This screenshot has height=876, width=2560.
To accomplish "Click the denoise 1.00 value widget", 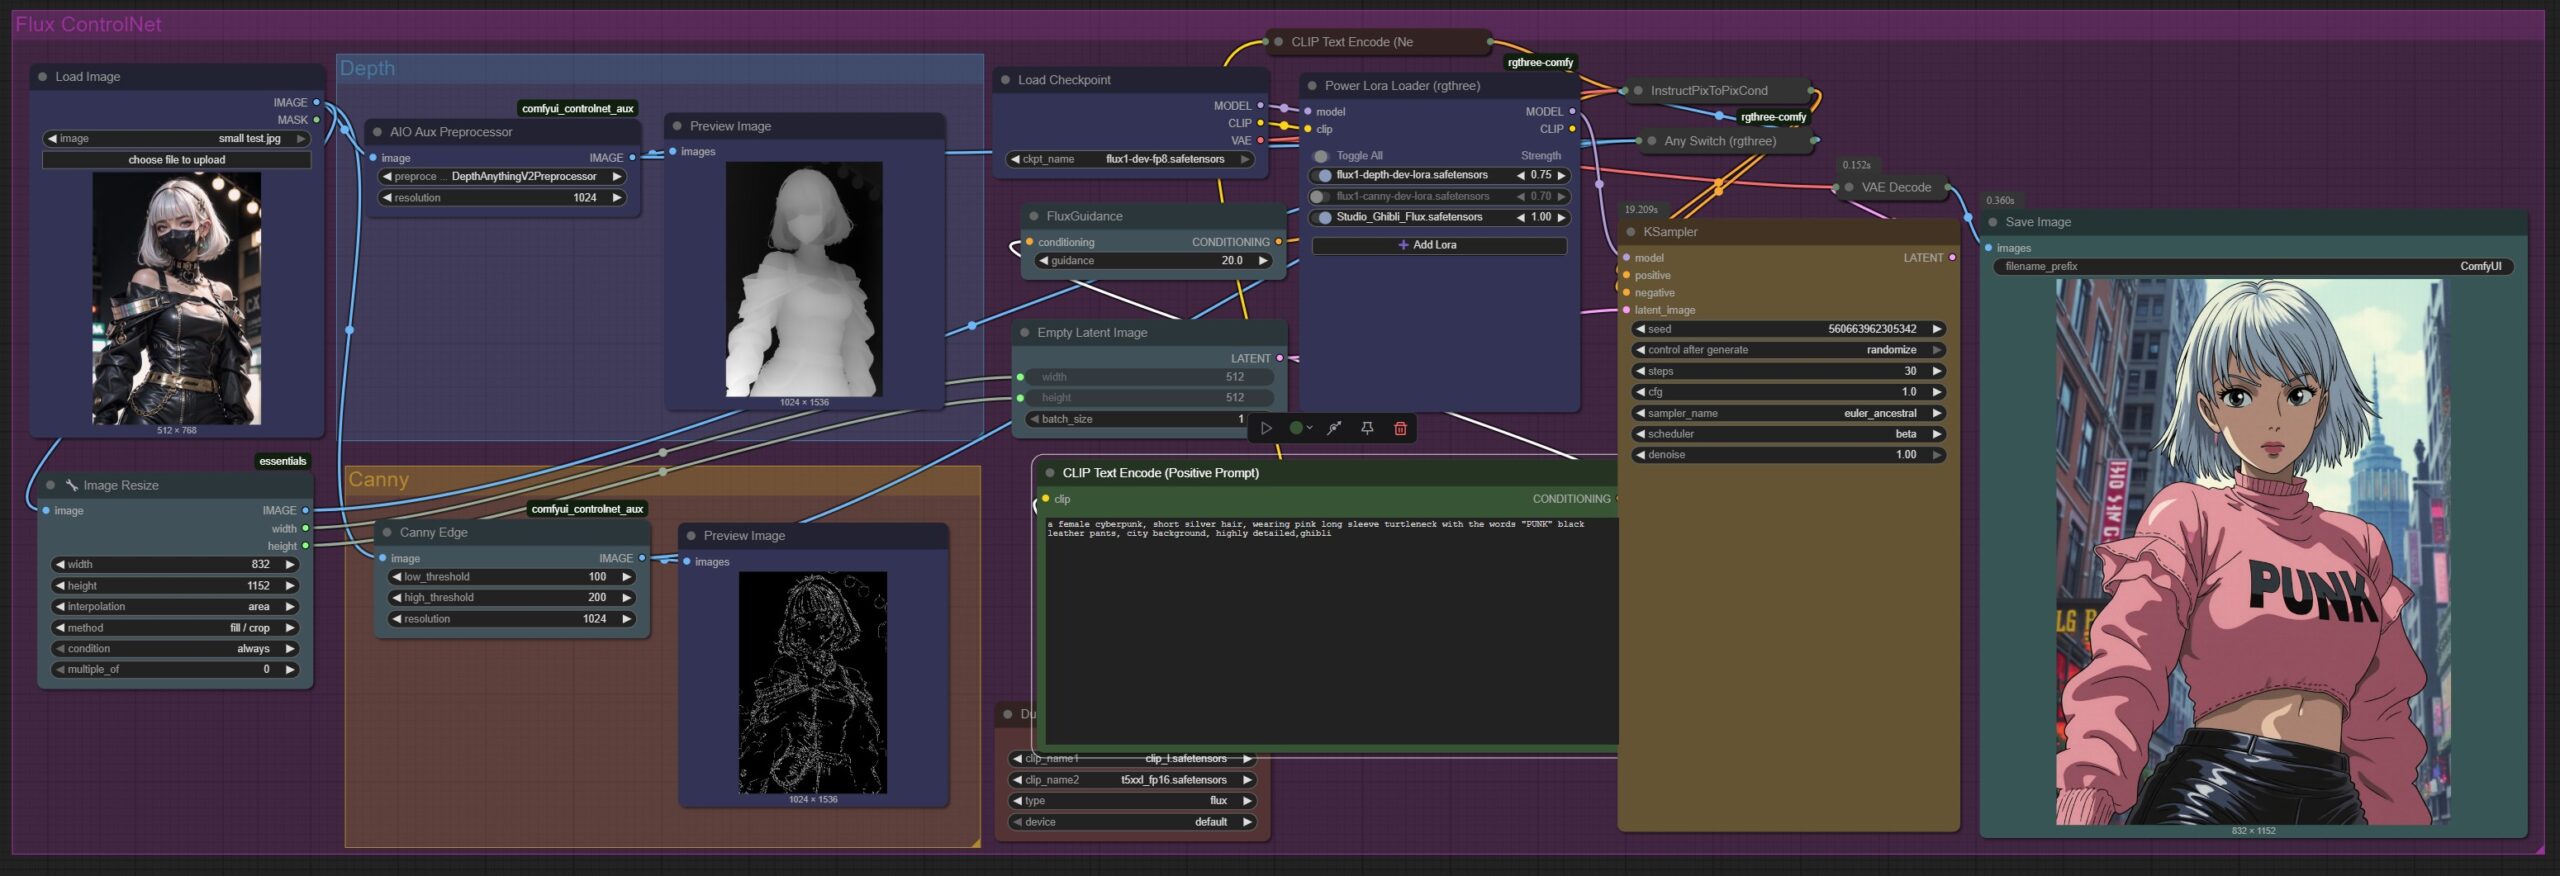I will click(1789, 455).
